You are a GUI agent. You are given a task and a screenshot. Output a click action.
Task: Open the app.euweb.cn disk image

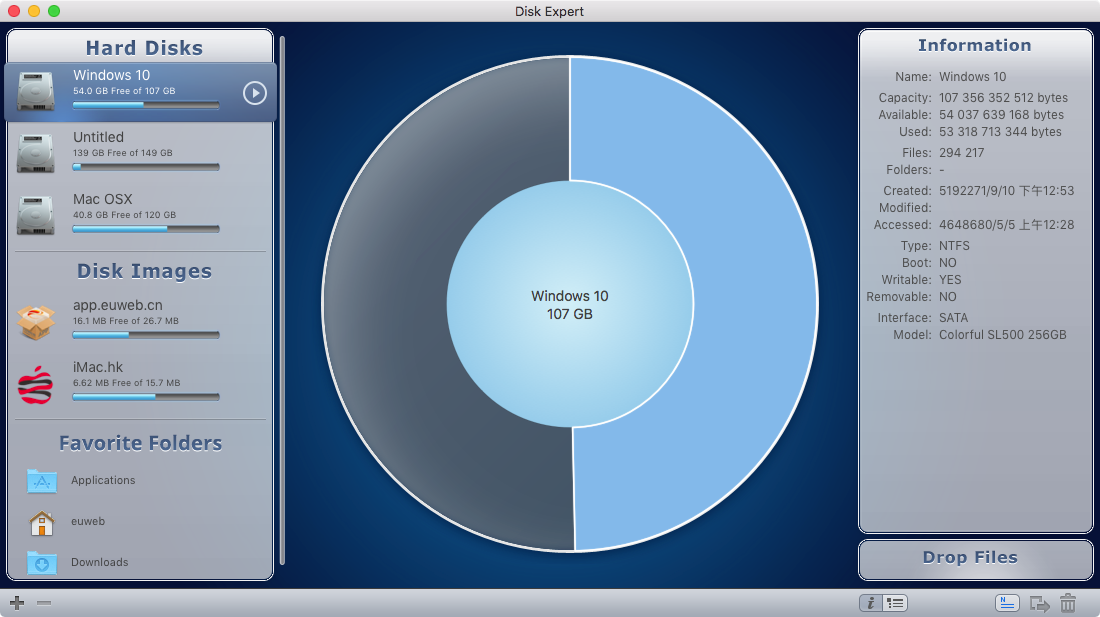coord(140,321)
